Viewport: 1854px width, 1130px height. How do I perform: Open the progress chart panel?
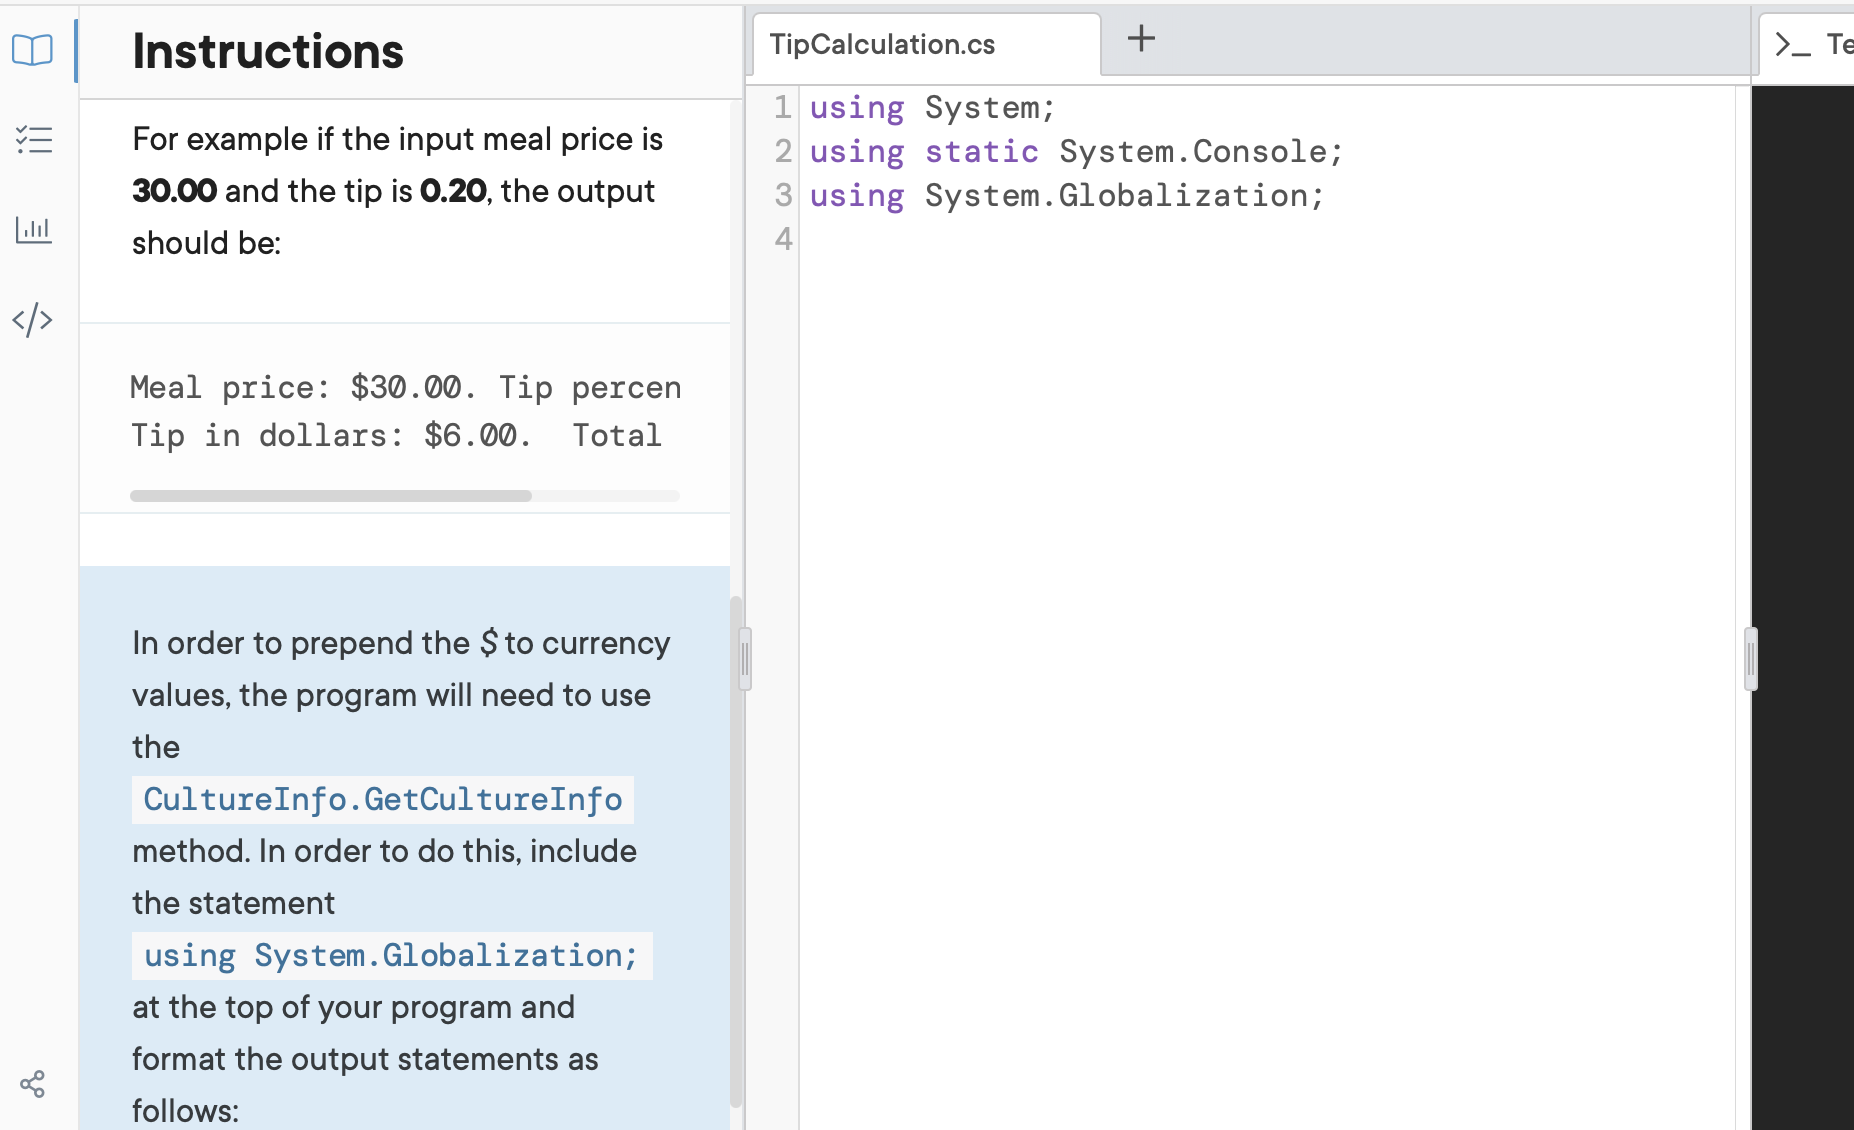[x=33, y=229]
